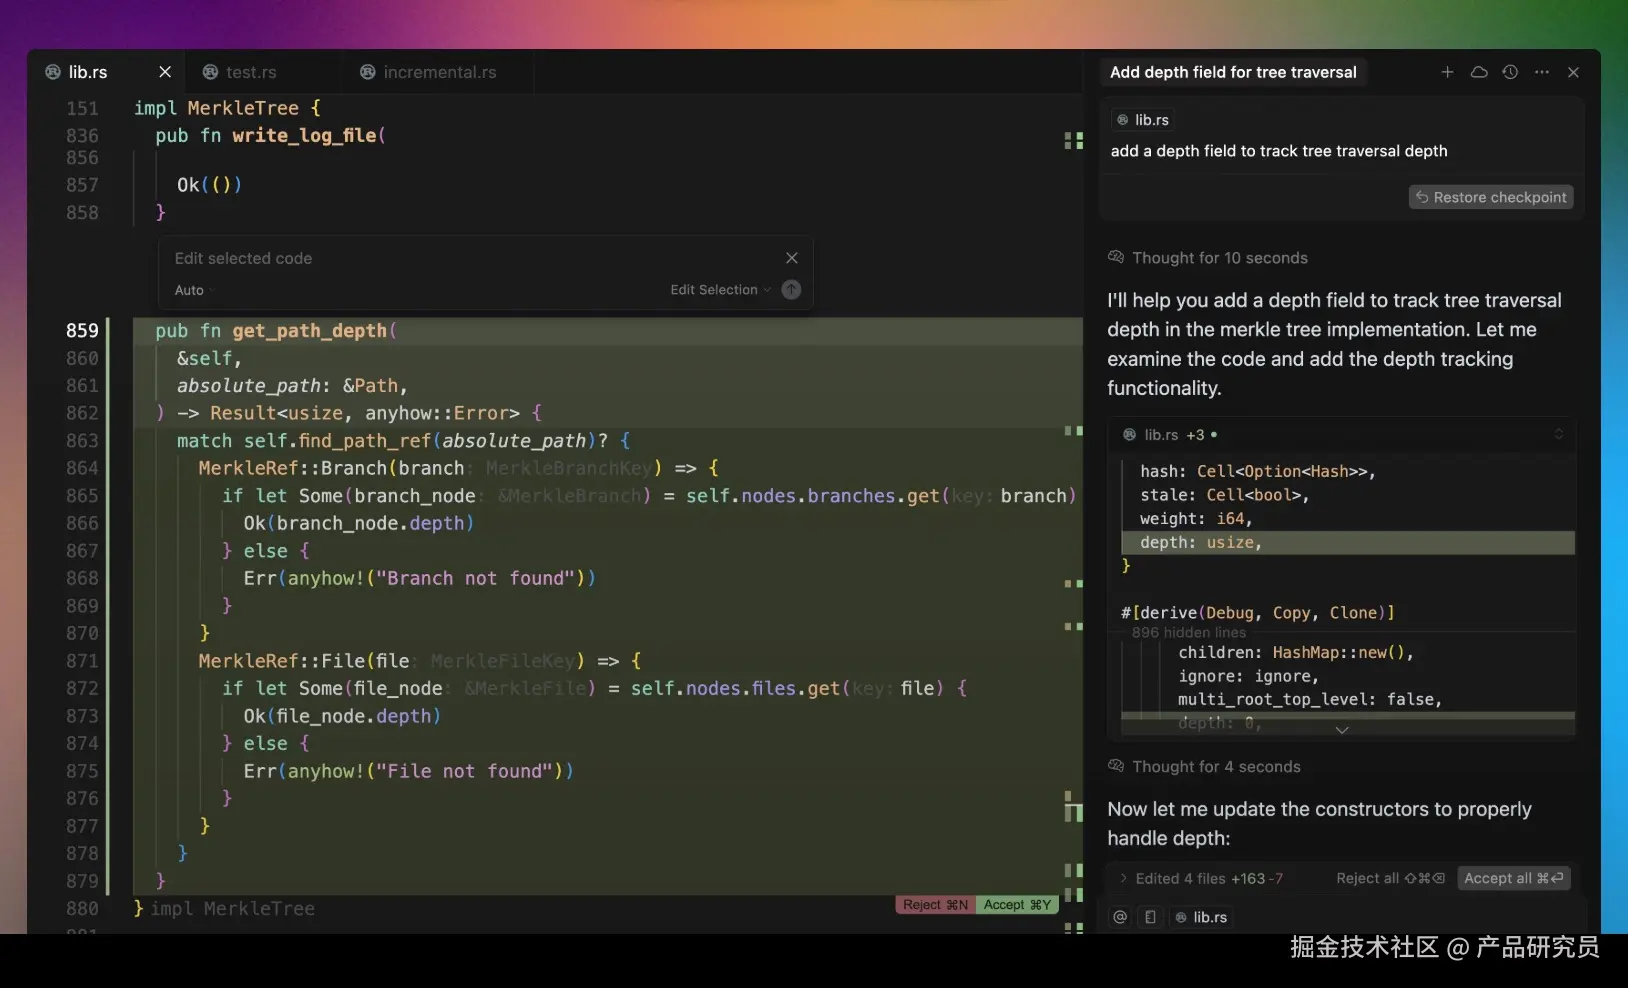Click Reject all for edited files
1628x988 pixels.
(x=1390, y=879)
